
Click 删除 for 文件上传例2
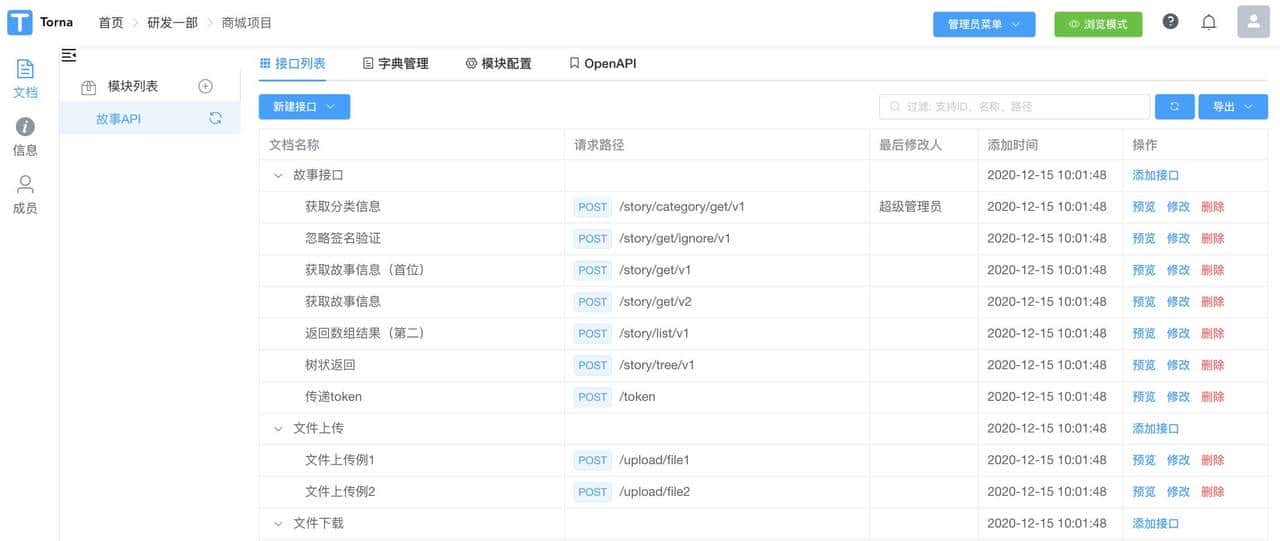pos(1212,492)
